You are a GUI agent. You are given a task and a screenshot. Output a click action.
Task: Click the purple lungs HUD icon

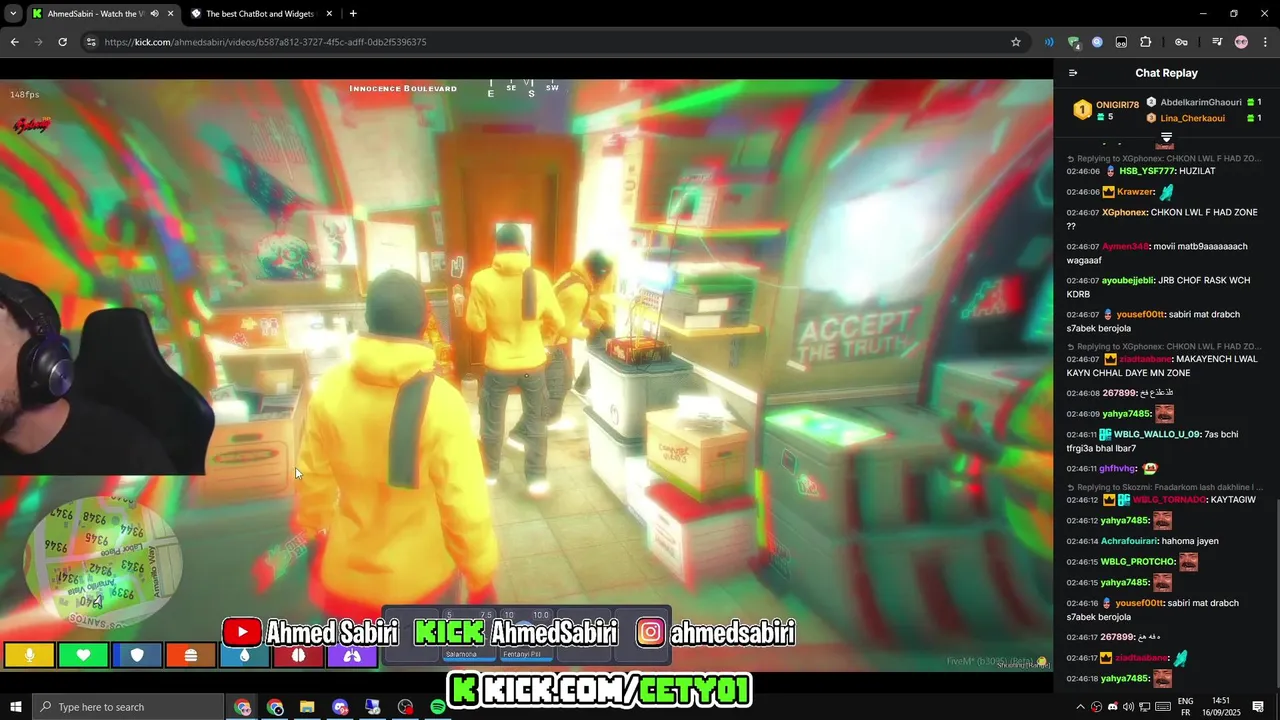click(x=352, y=656)
